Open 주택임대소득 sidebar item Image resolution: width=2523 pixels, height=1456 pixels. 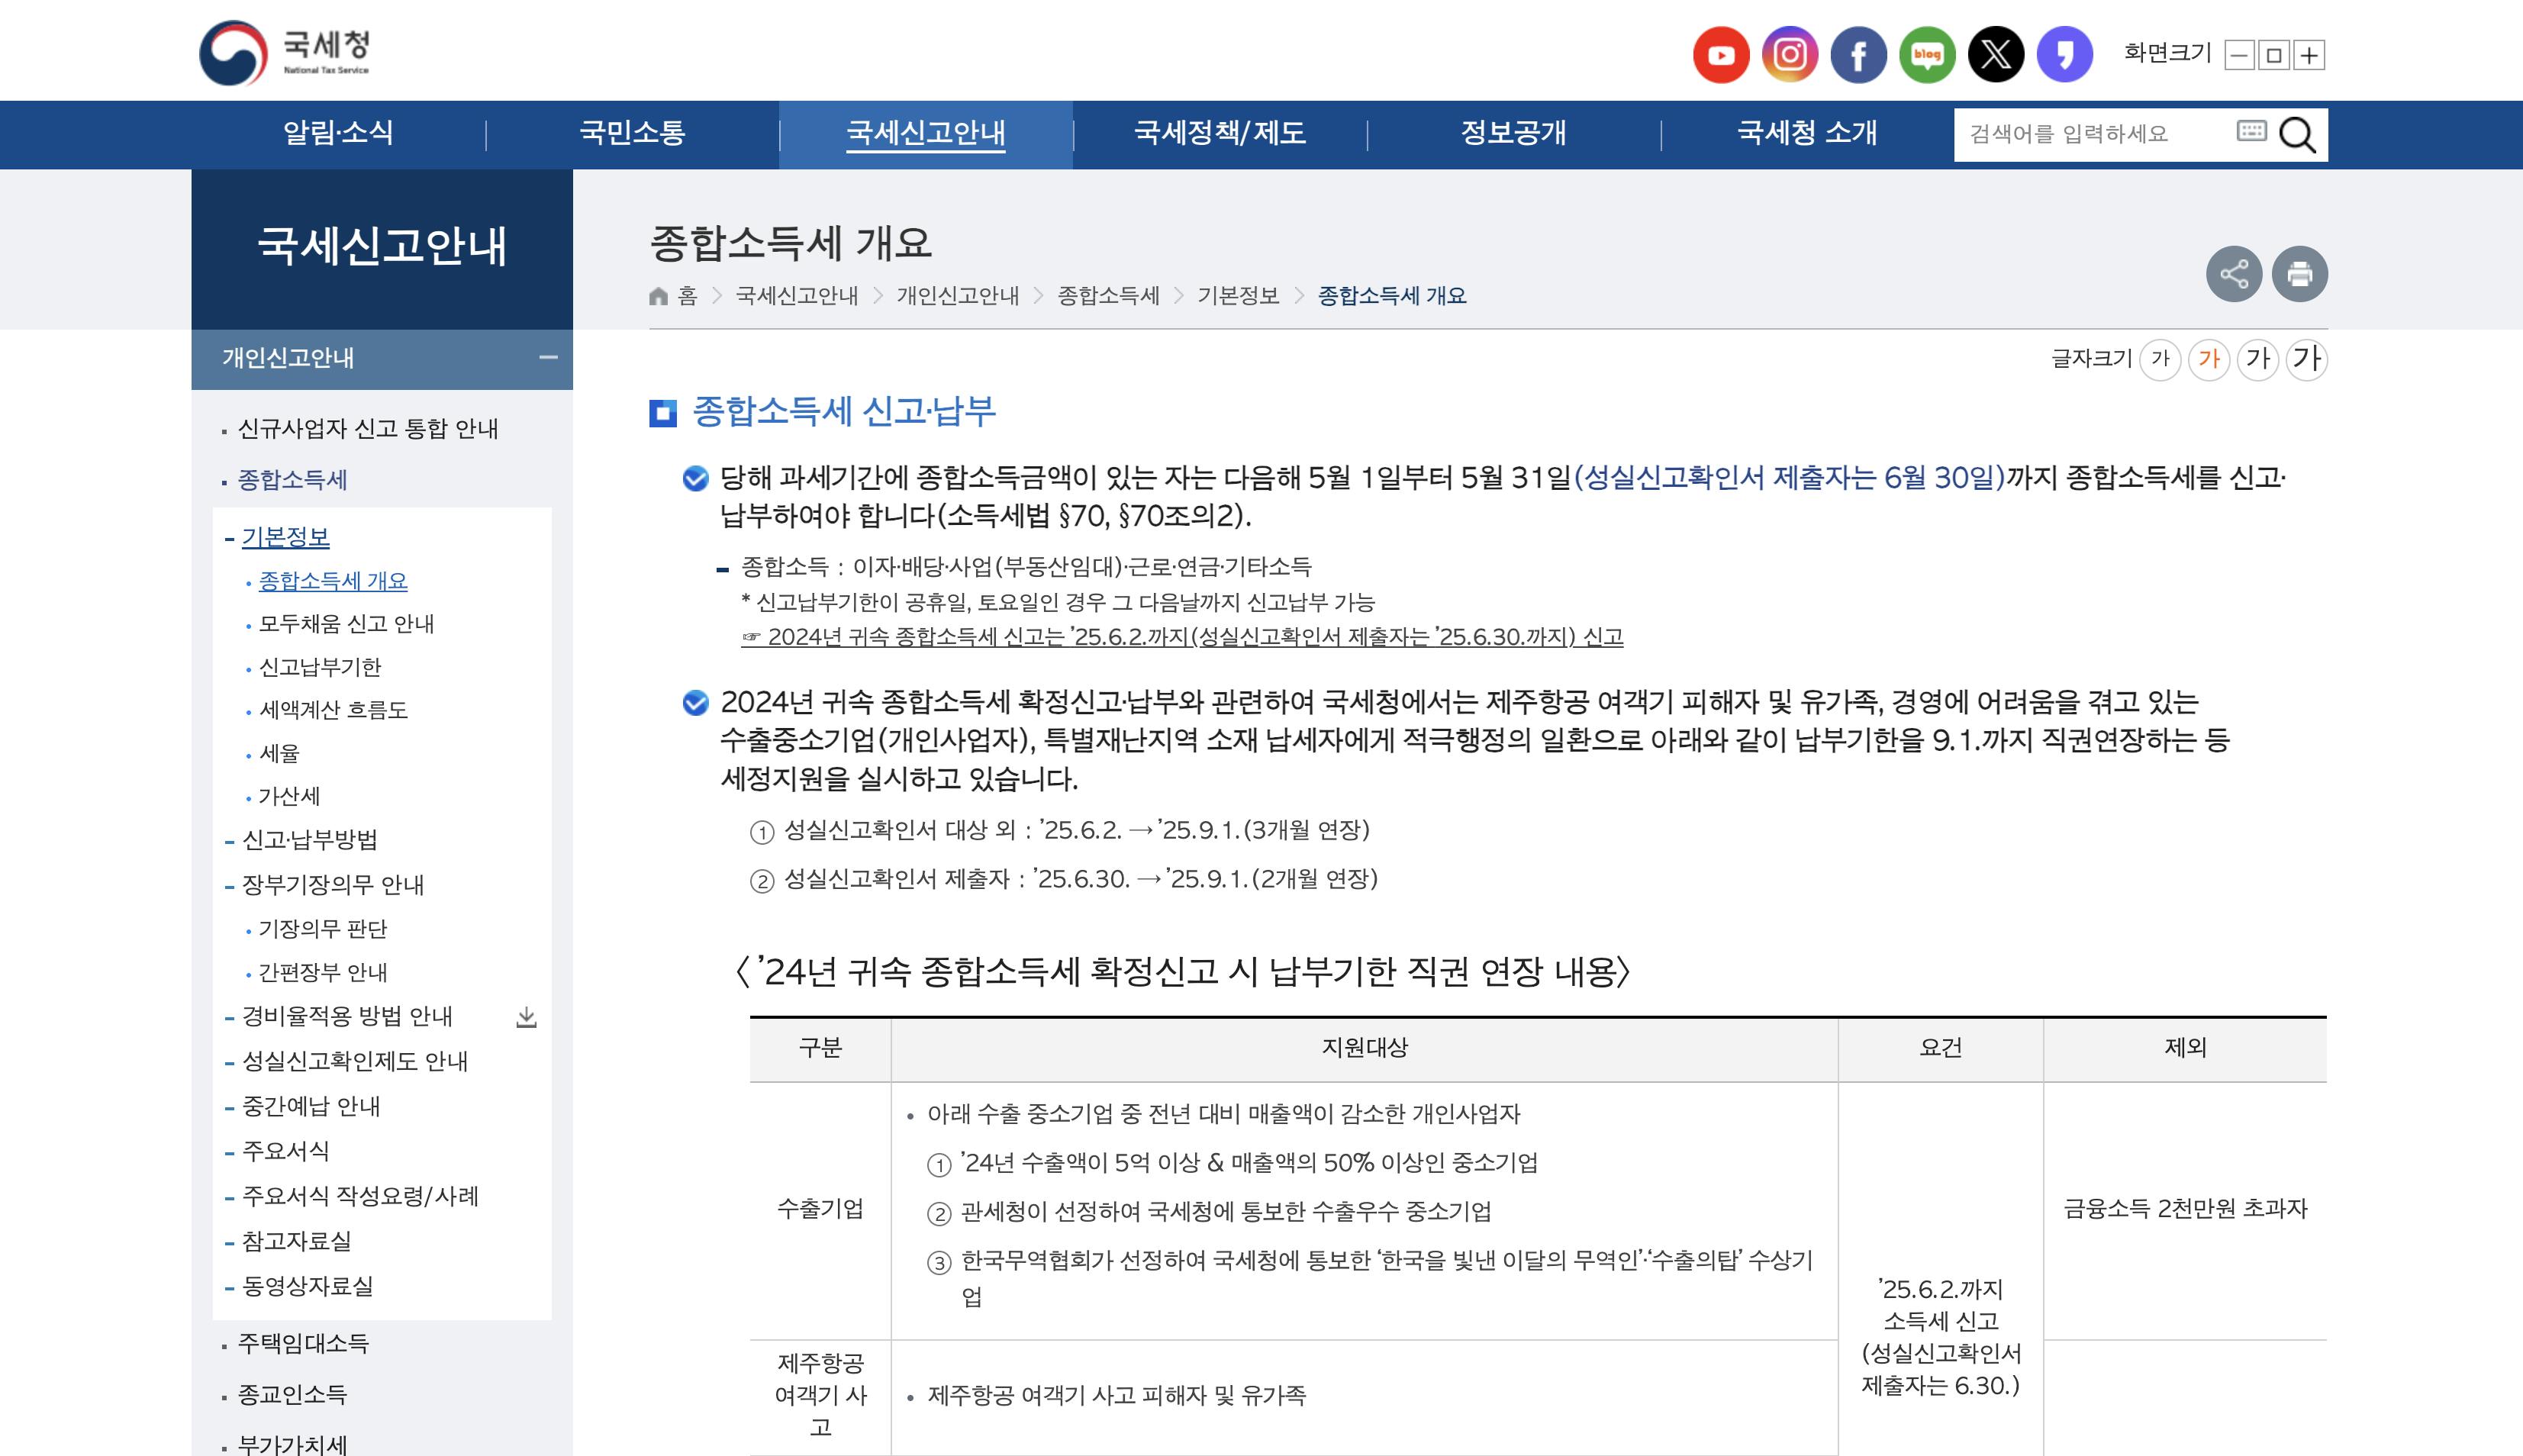(x=303, y=1343)
